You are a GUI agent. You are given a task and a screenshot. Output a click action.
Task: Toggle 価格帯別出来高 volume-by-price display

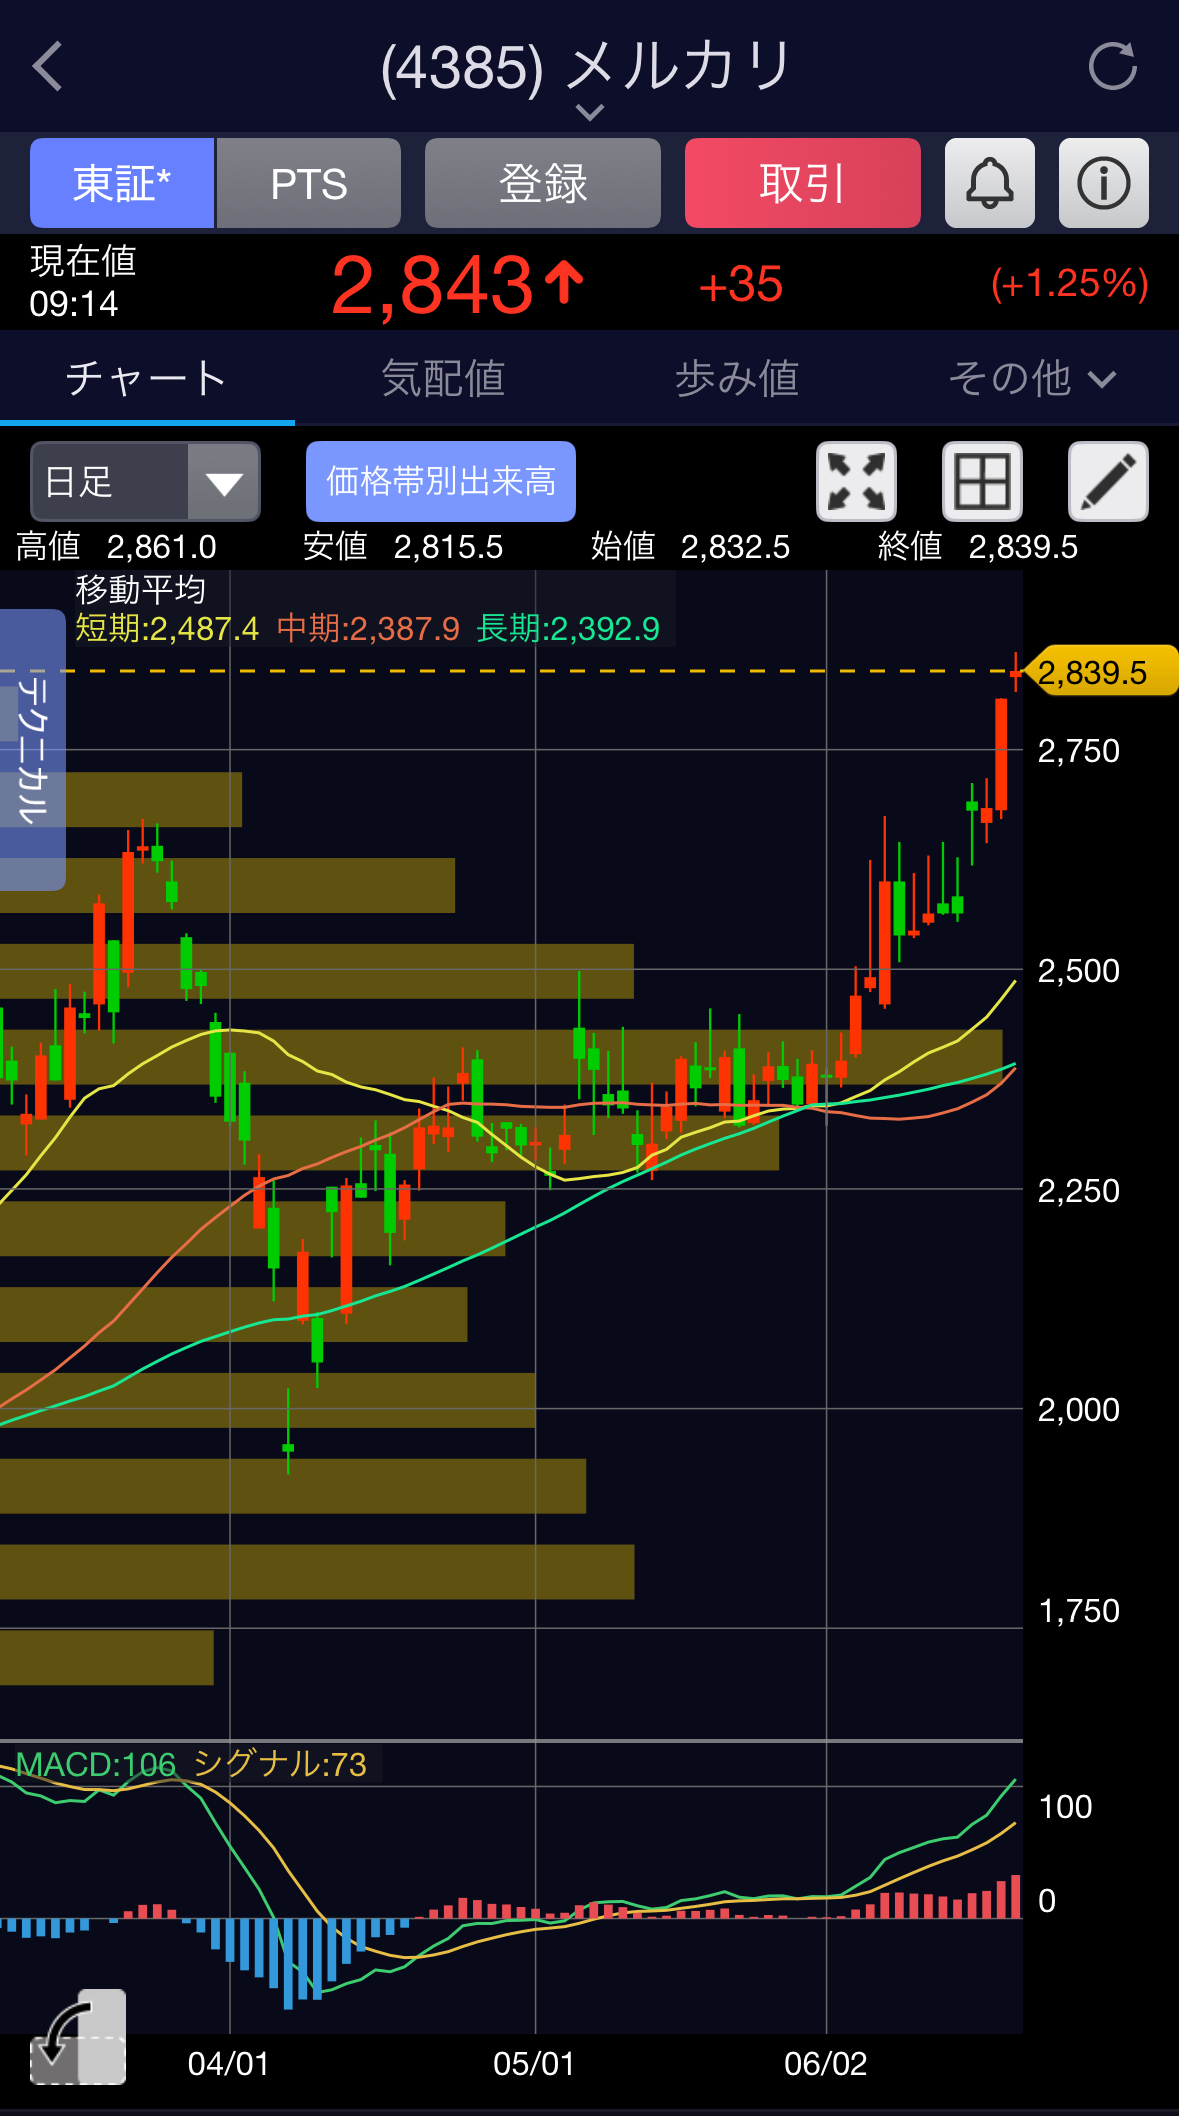coord(441,482)
